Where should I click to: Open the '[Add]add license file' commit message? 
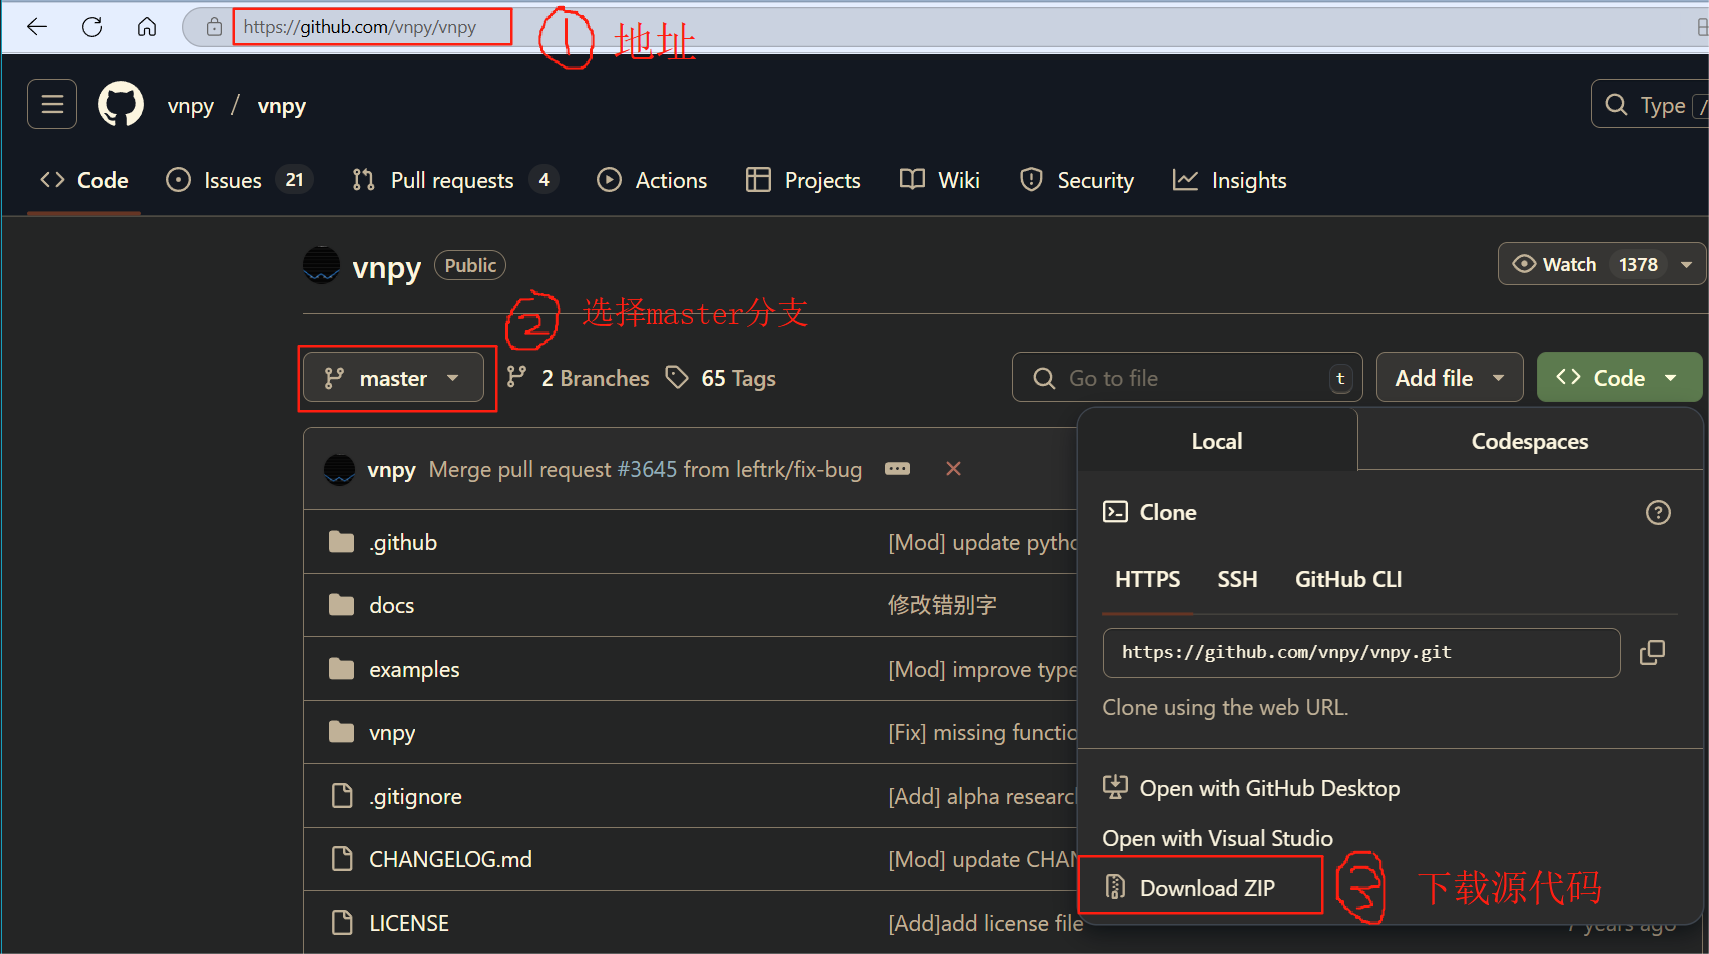[x=985, y=923]
